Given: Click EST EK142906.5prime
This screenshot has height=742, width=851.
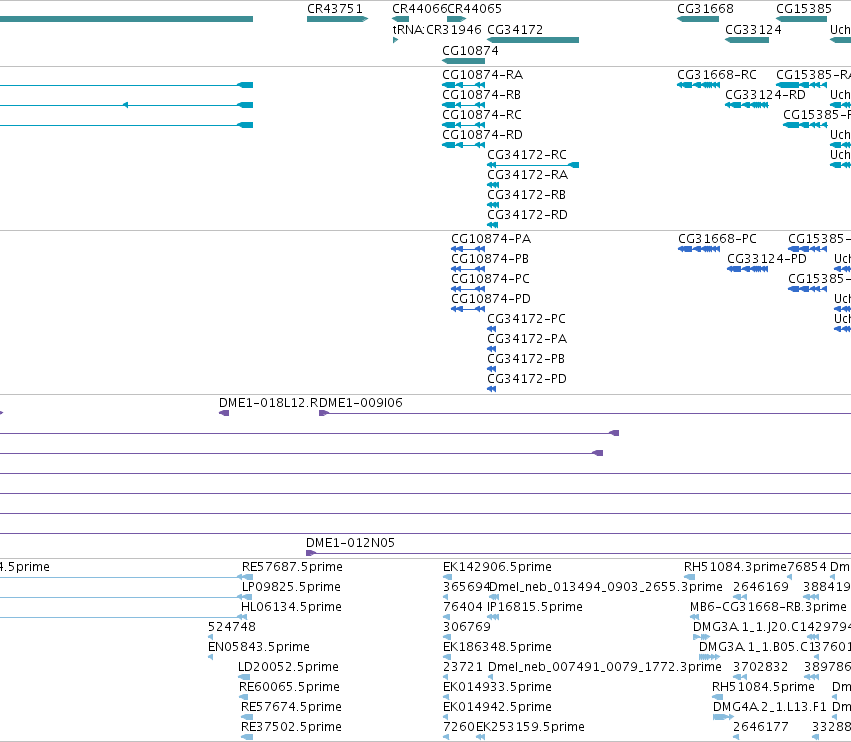Looking at the screenshot, I should coord(497,567).
